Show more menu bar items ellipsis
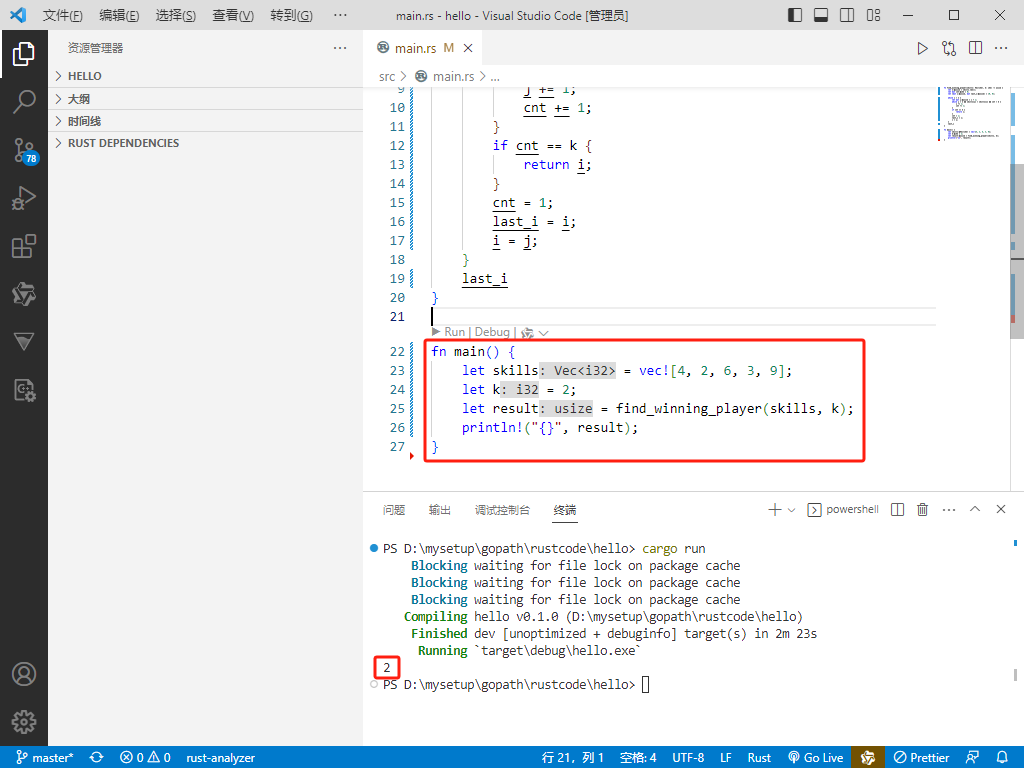 pos(340,15)
